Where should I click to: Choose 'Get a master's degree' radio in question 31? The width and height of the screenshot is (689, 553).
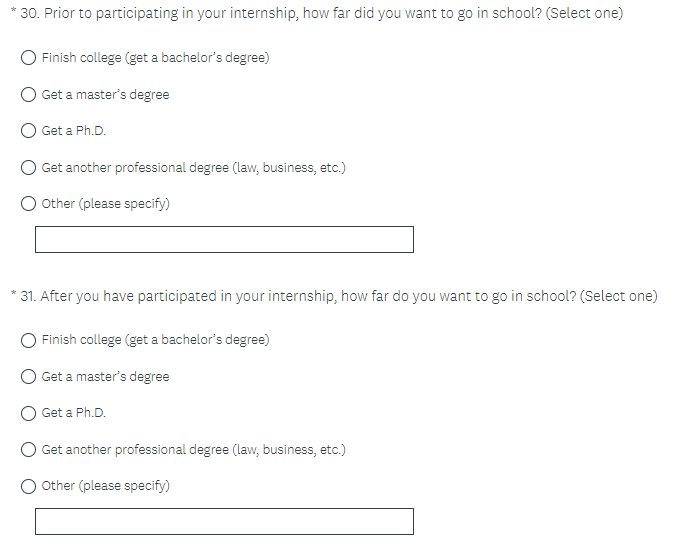[x=30, y=377]
